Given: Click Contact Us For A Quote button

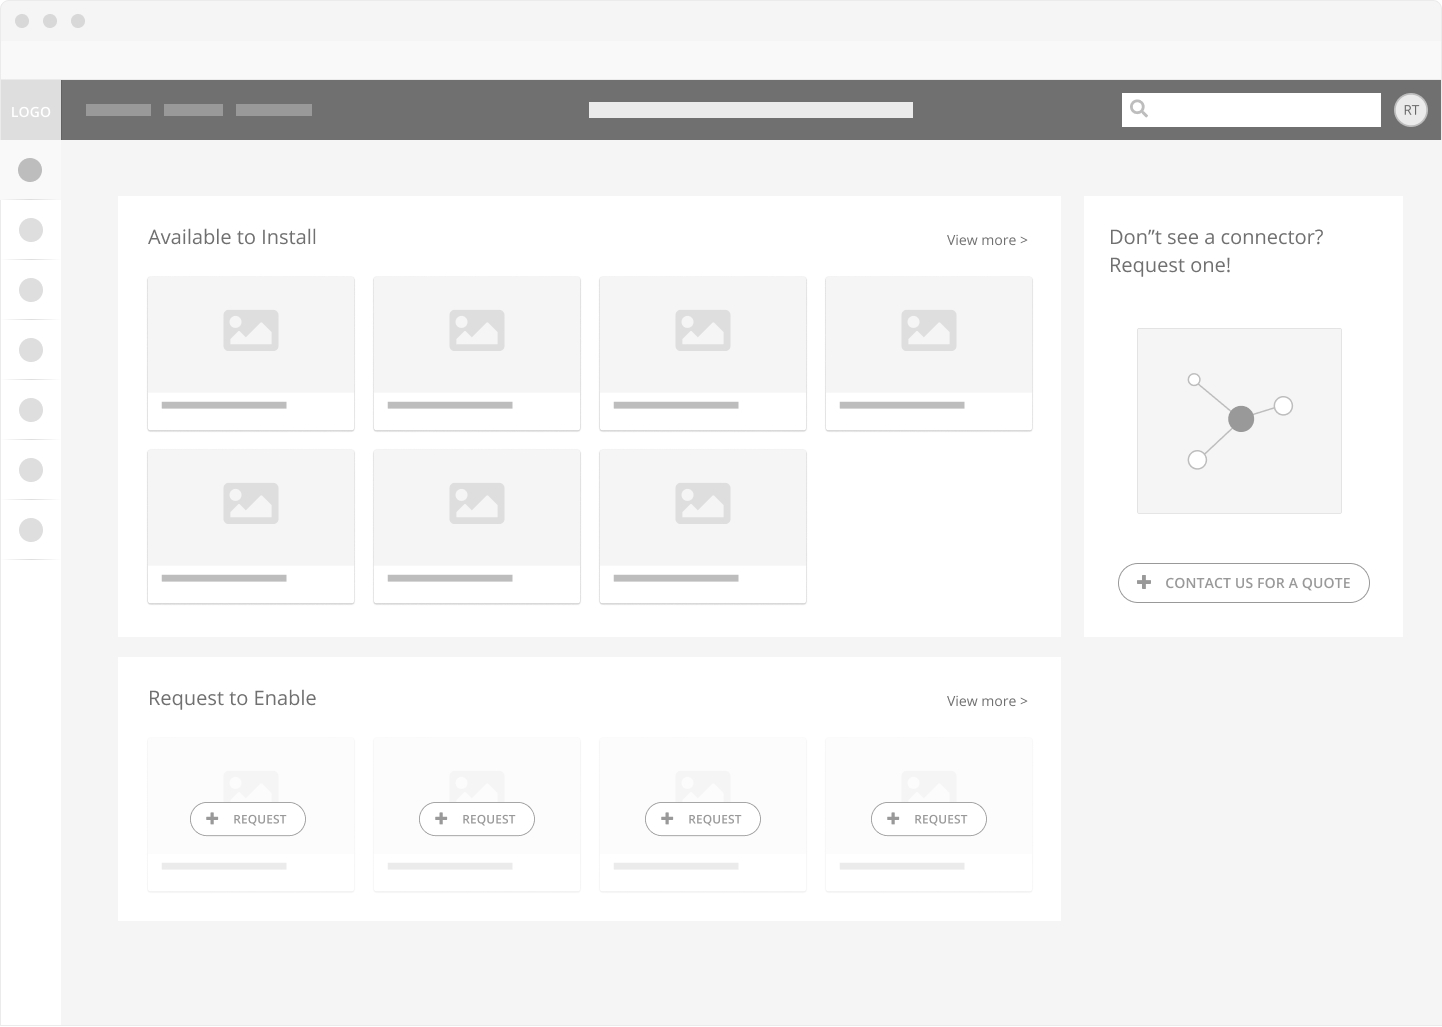Looking at the screenshot, I should pyautogui.click(x=1243, y=583).
